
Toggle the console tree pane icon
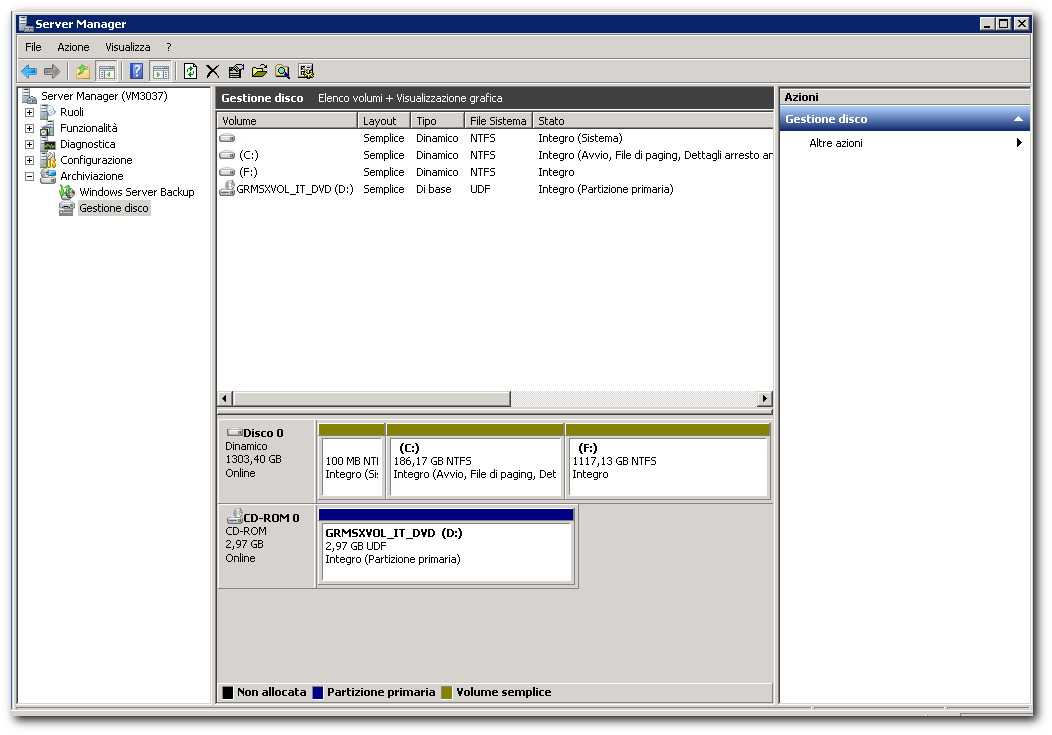[106, 71]
